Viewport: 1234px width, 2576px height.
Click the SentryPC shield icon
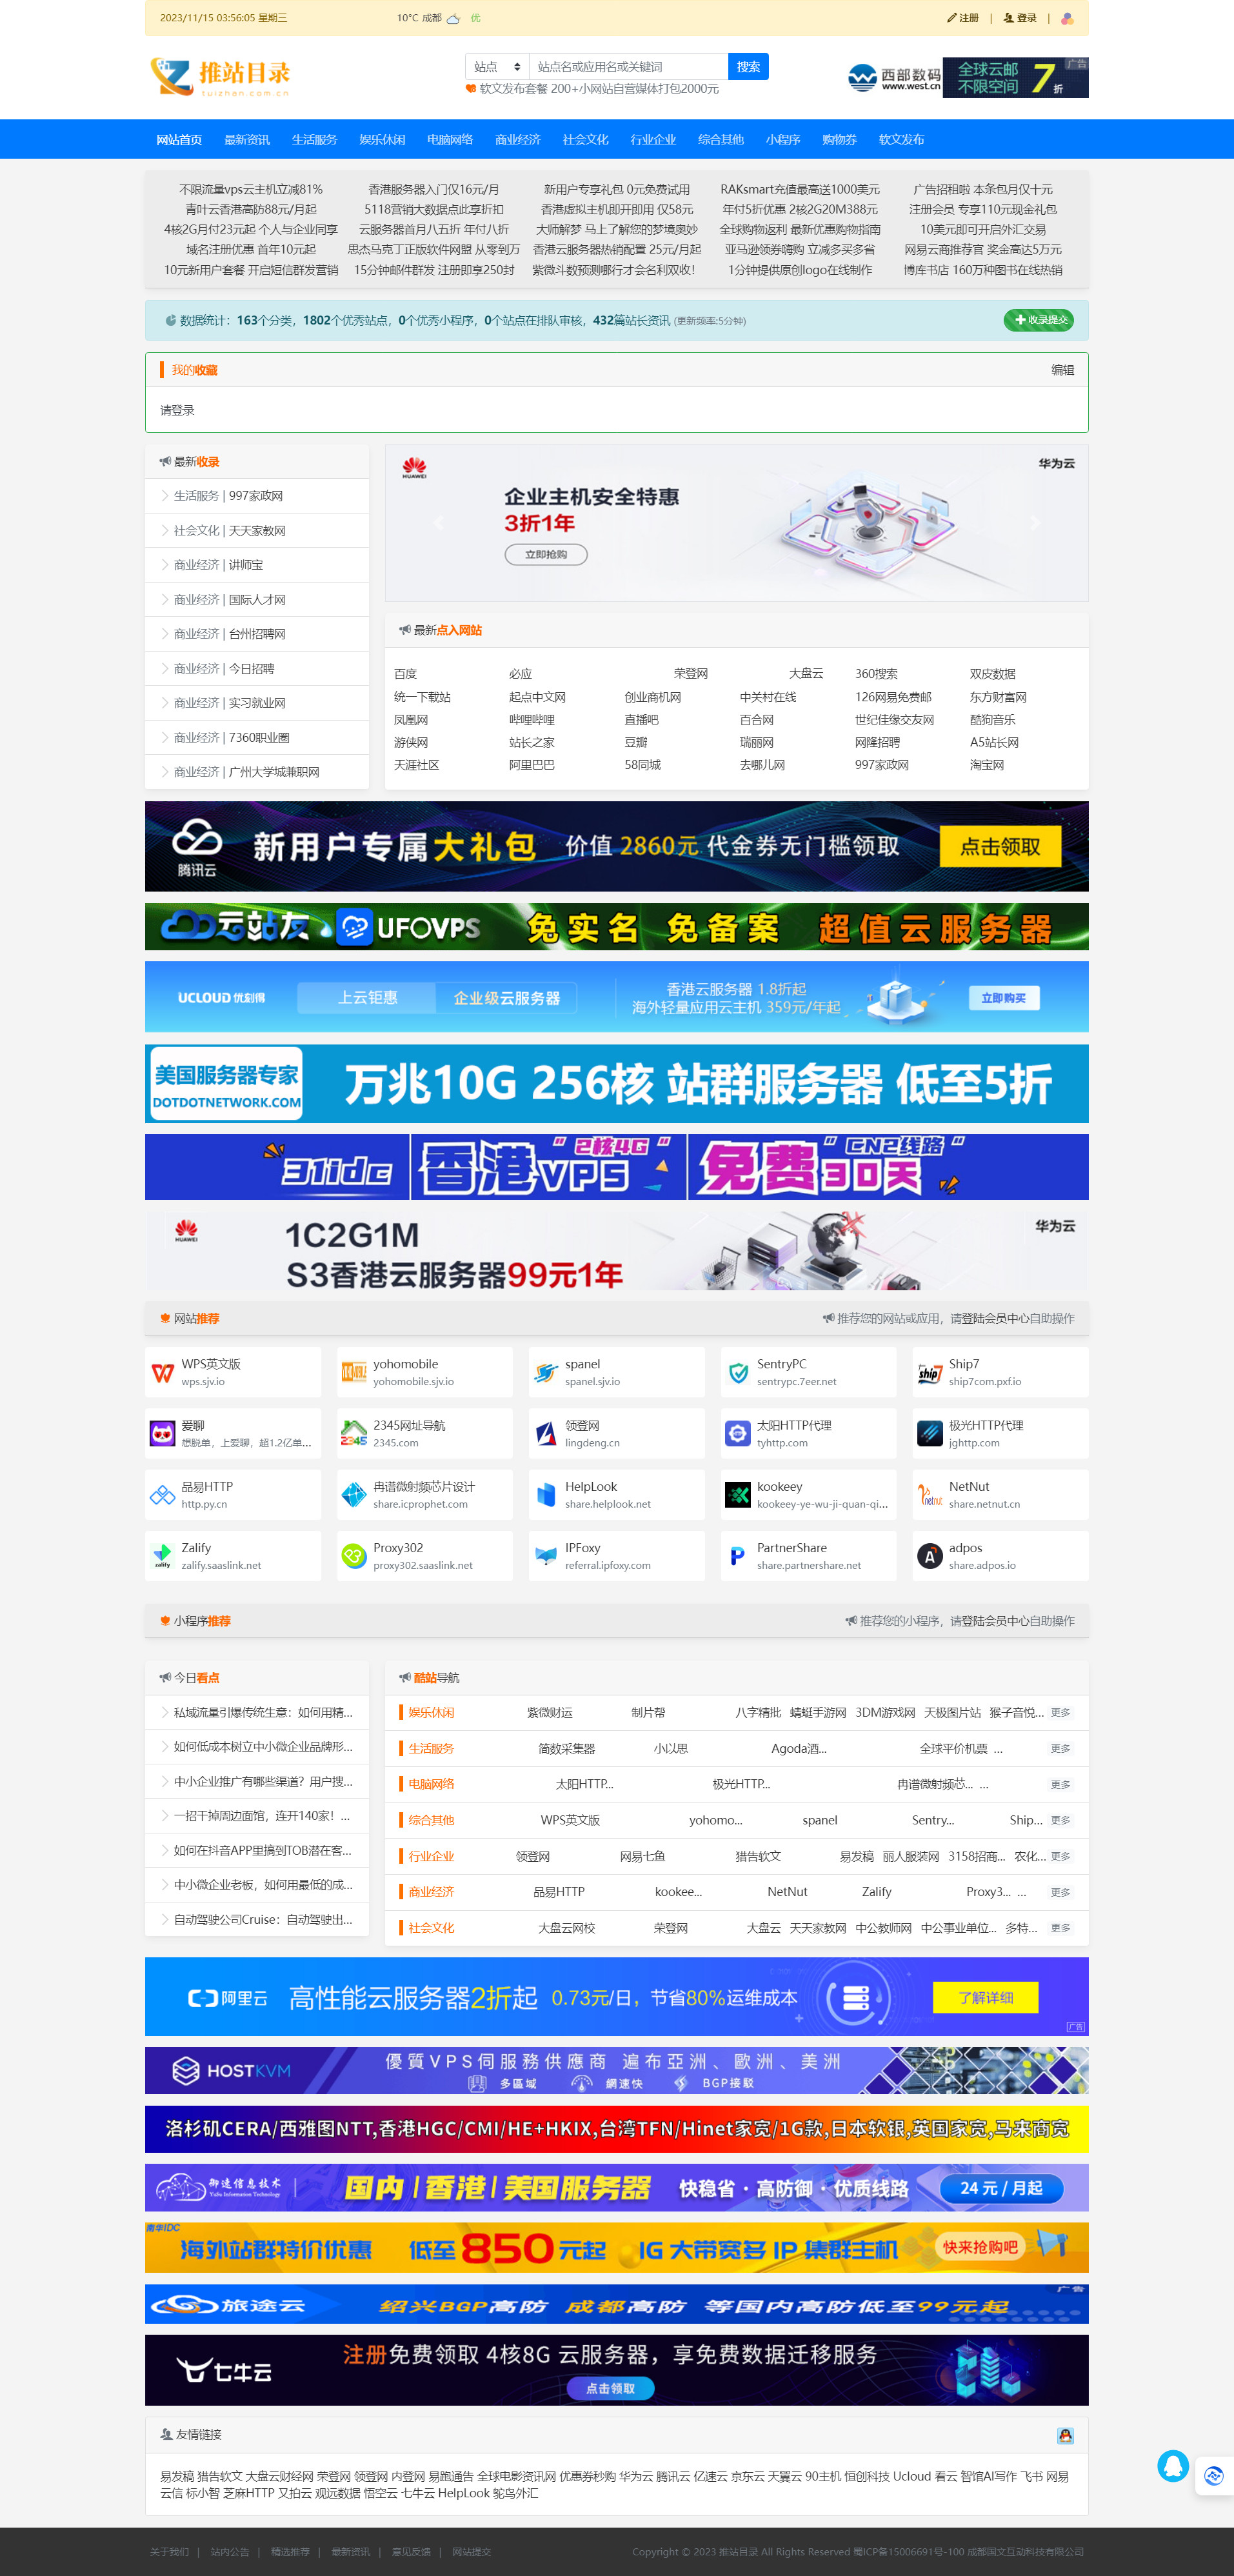738,1372
